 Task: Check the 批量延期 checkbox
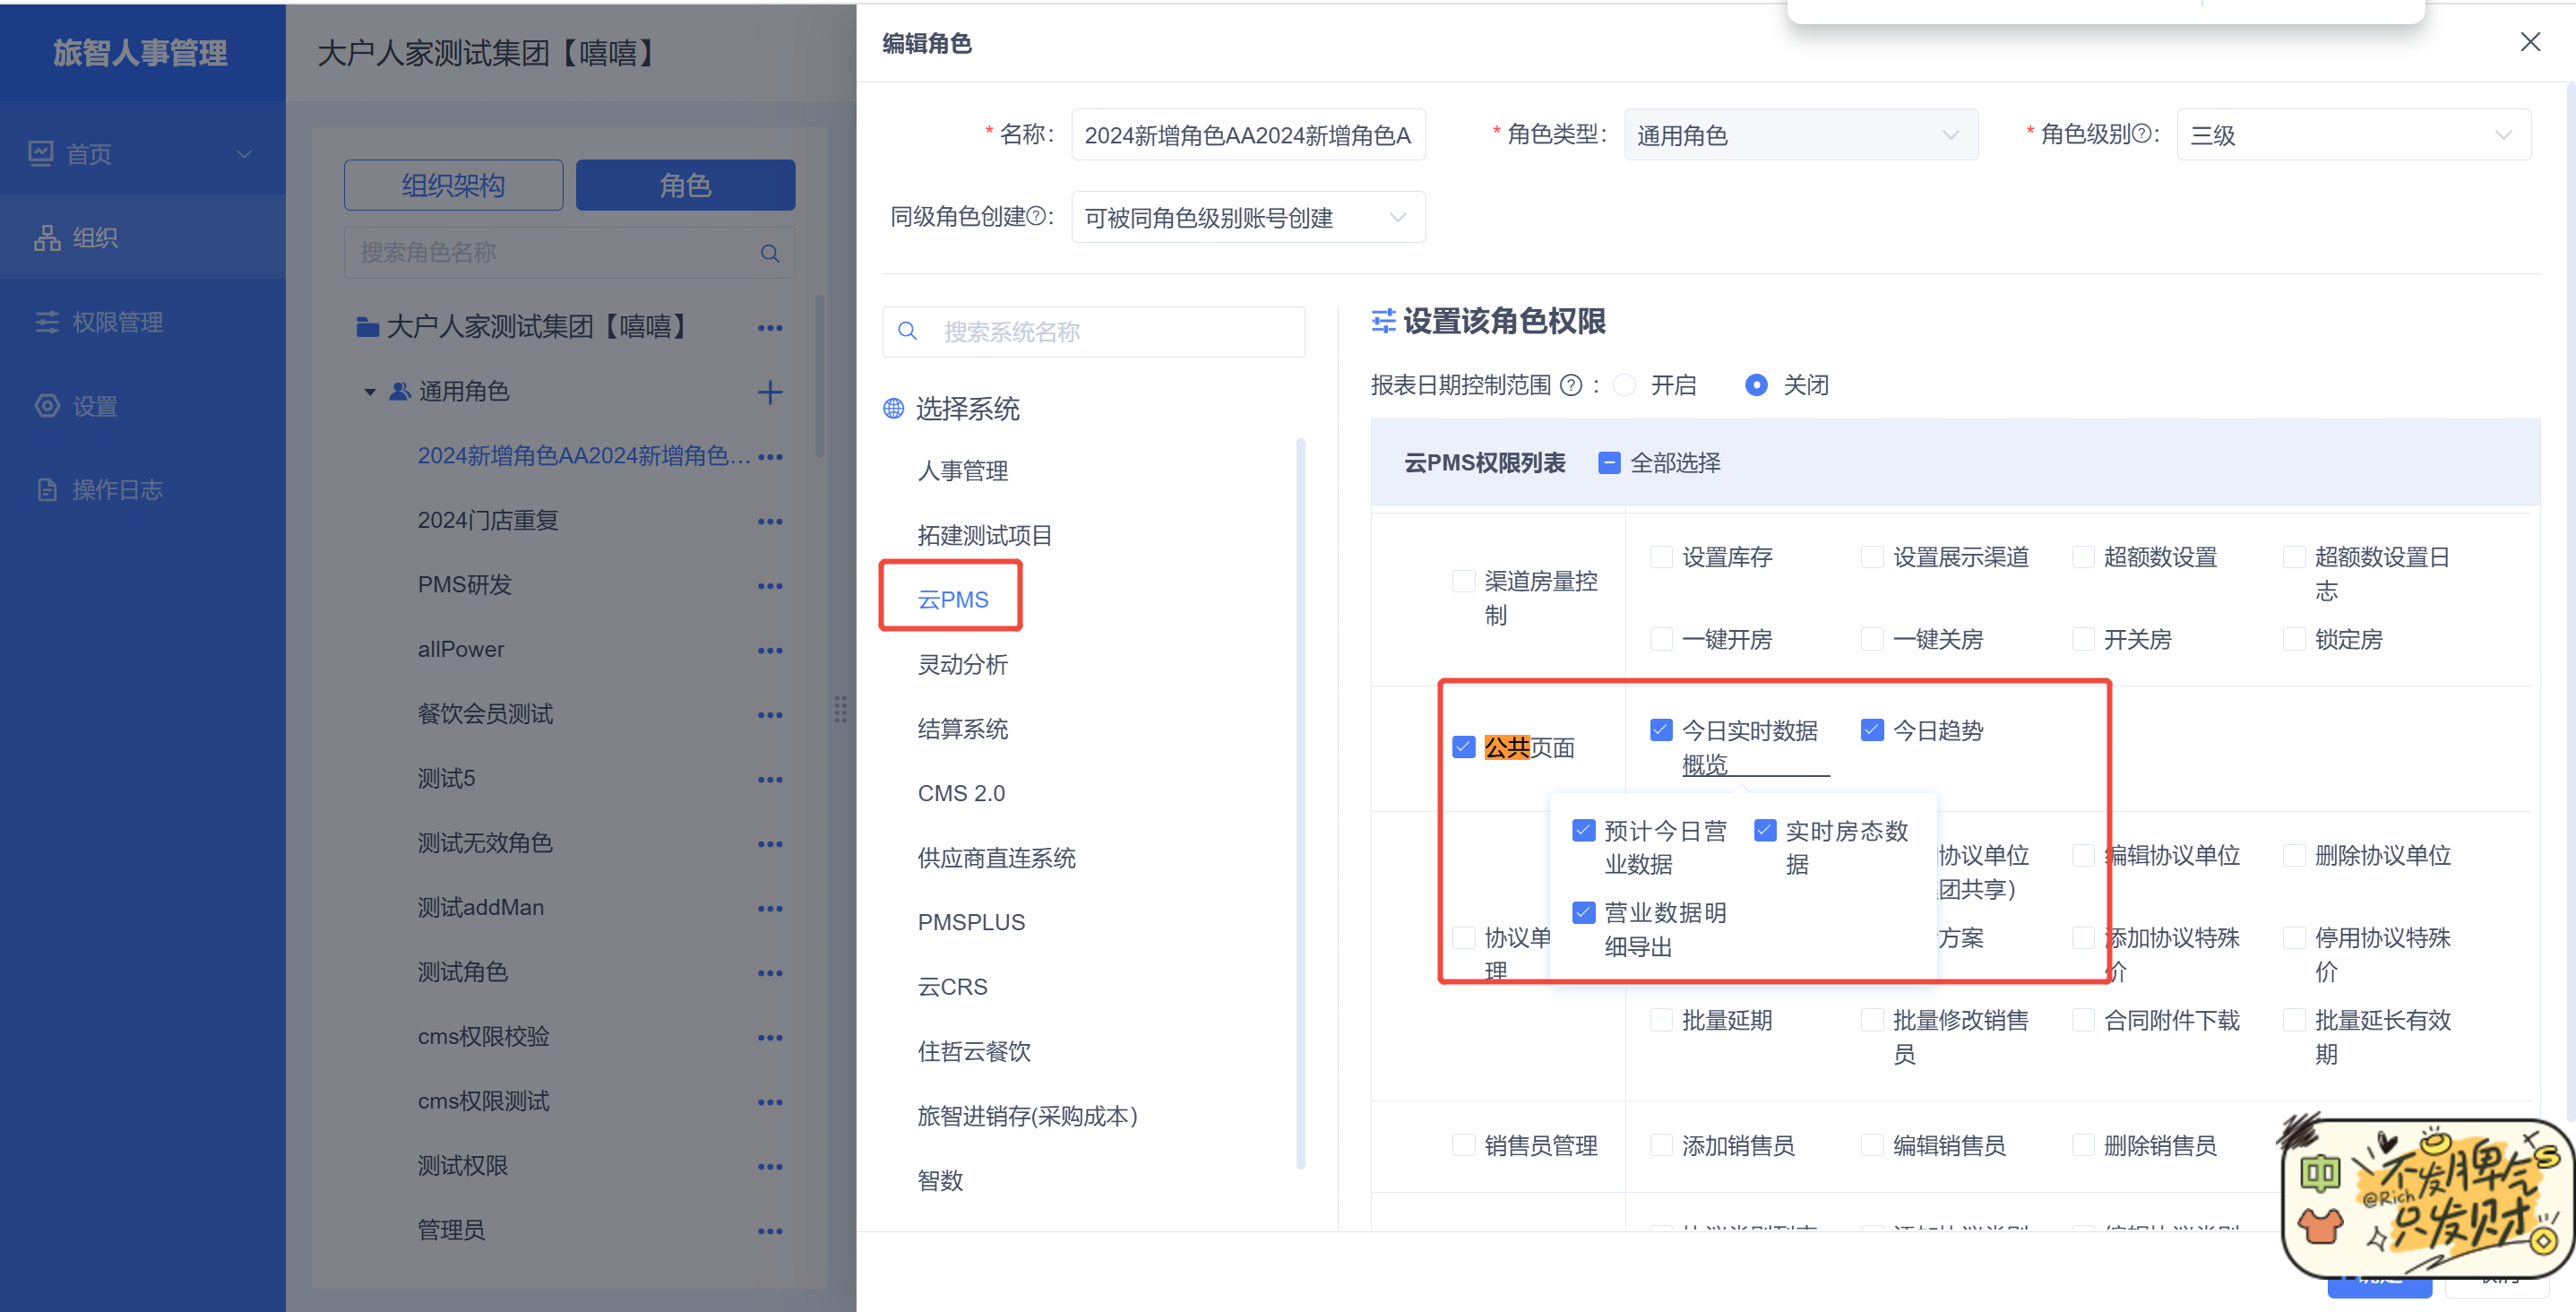point(1660,1019)
